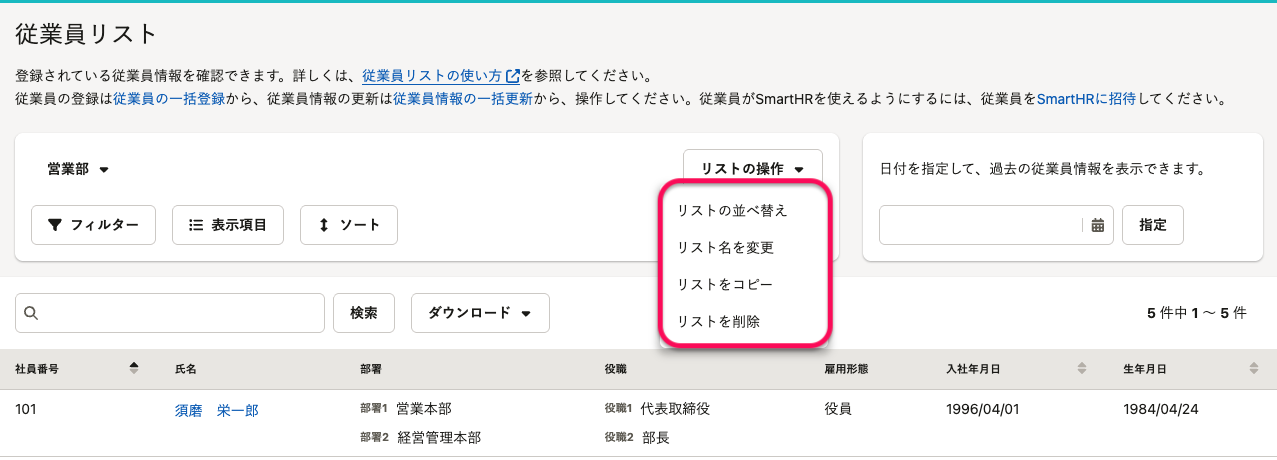The image size is (1277, 460).
Task: Choose リストを削除 from the menu
Action: (x=718, y=321)
